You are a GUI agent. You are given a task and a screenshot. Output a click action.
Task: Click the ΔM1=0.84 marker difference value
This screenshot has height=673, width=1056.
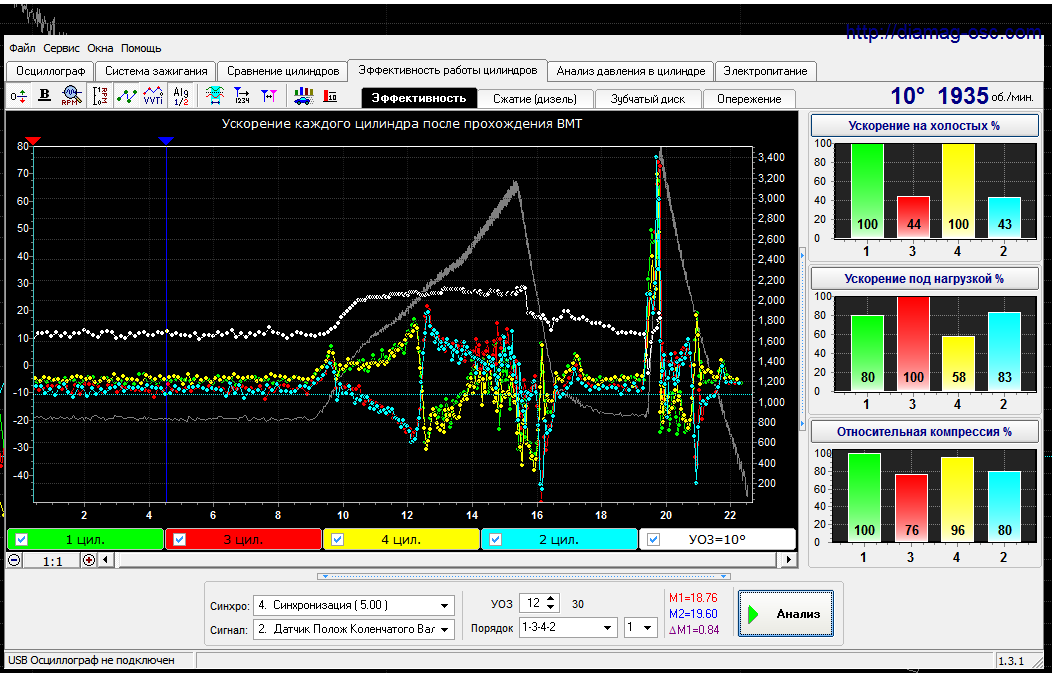point(694,630)
